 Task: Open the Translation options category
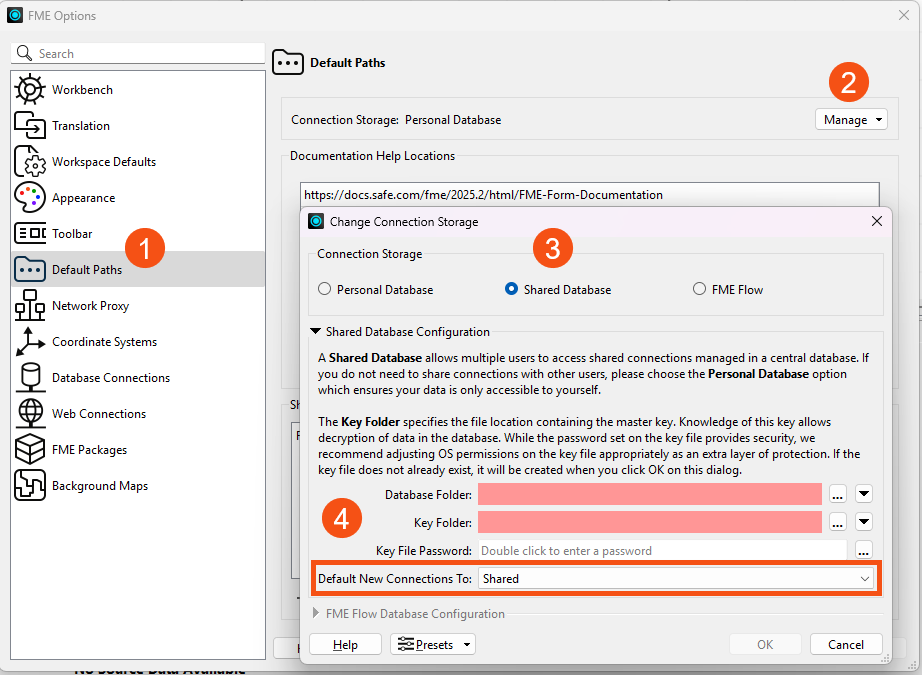(x=138, y=126)
